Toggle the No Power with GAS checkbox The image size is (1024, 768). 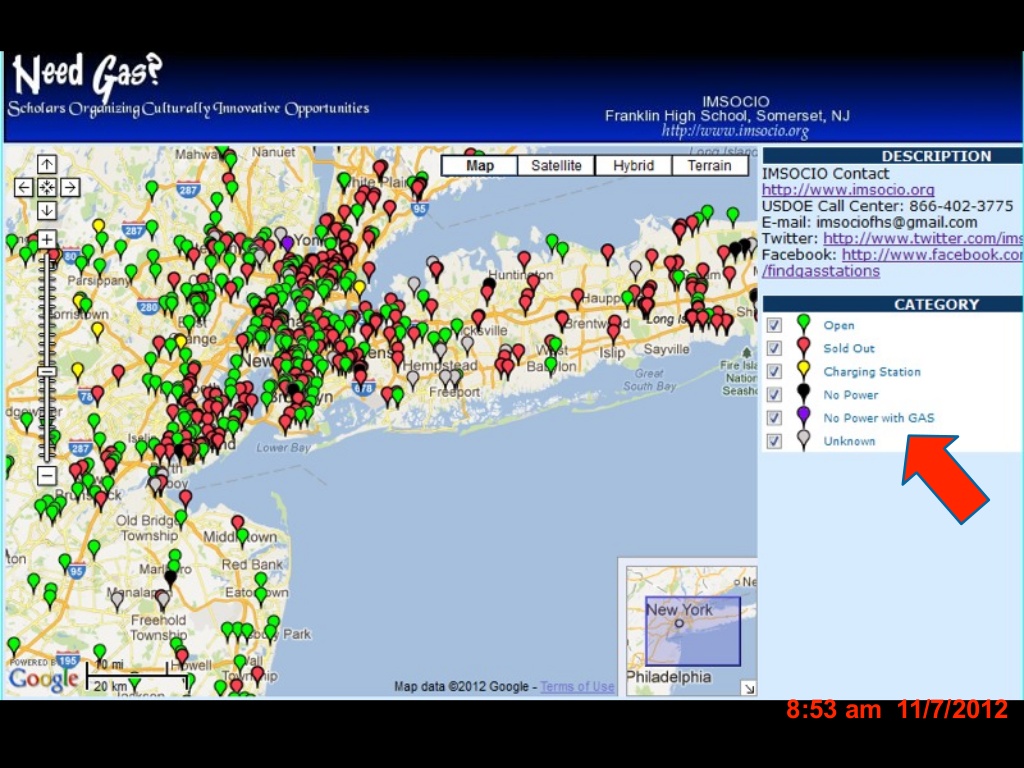[774, 418]
